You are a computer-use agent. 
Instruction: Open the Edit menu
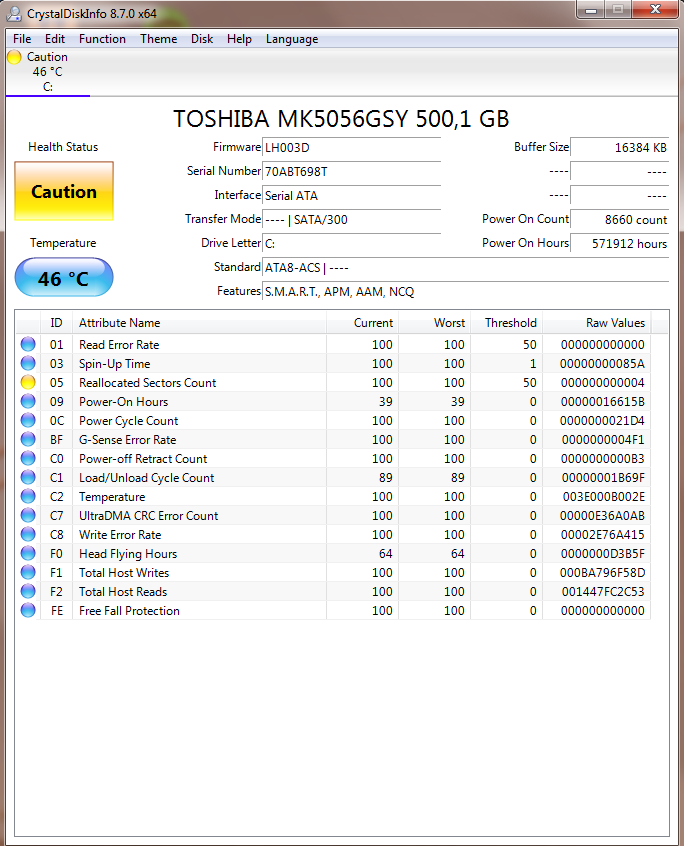55,39
